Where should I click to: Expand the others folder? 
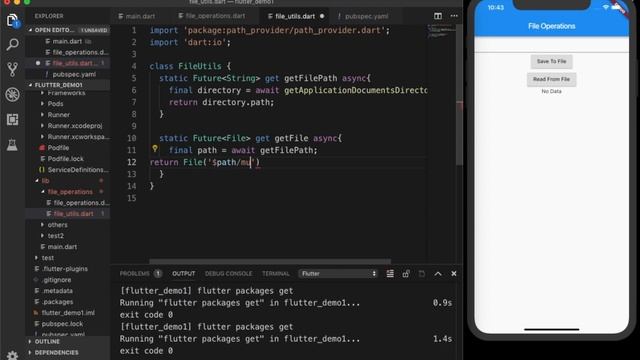[x=58, y=224]
